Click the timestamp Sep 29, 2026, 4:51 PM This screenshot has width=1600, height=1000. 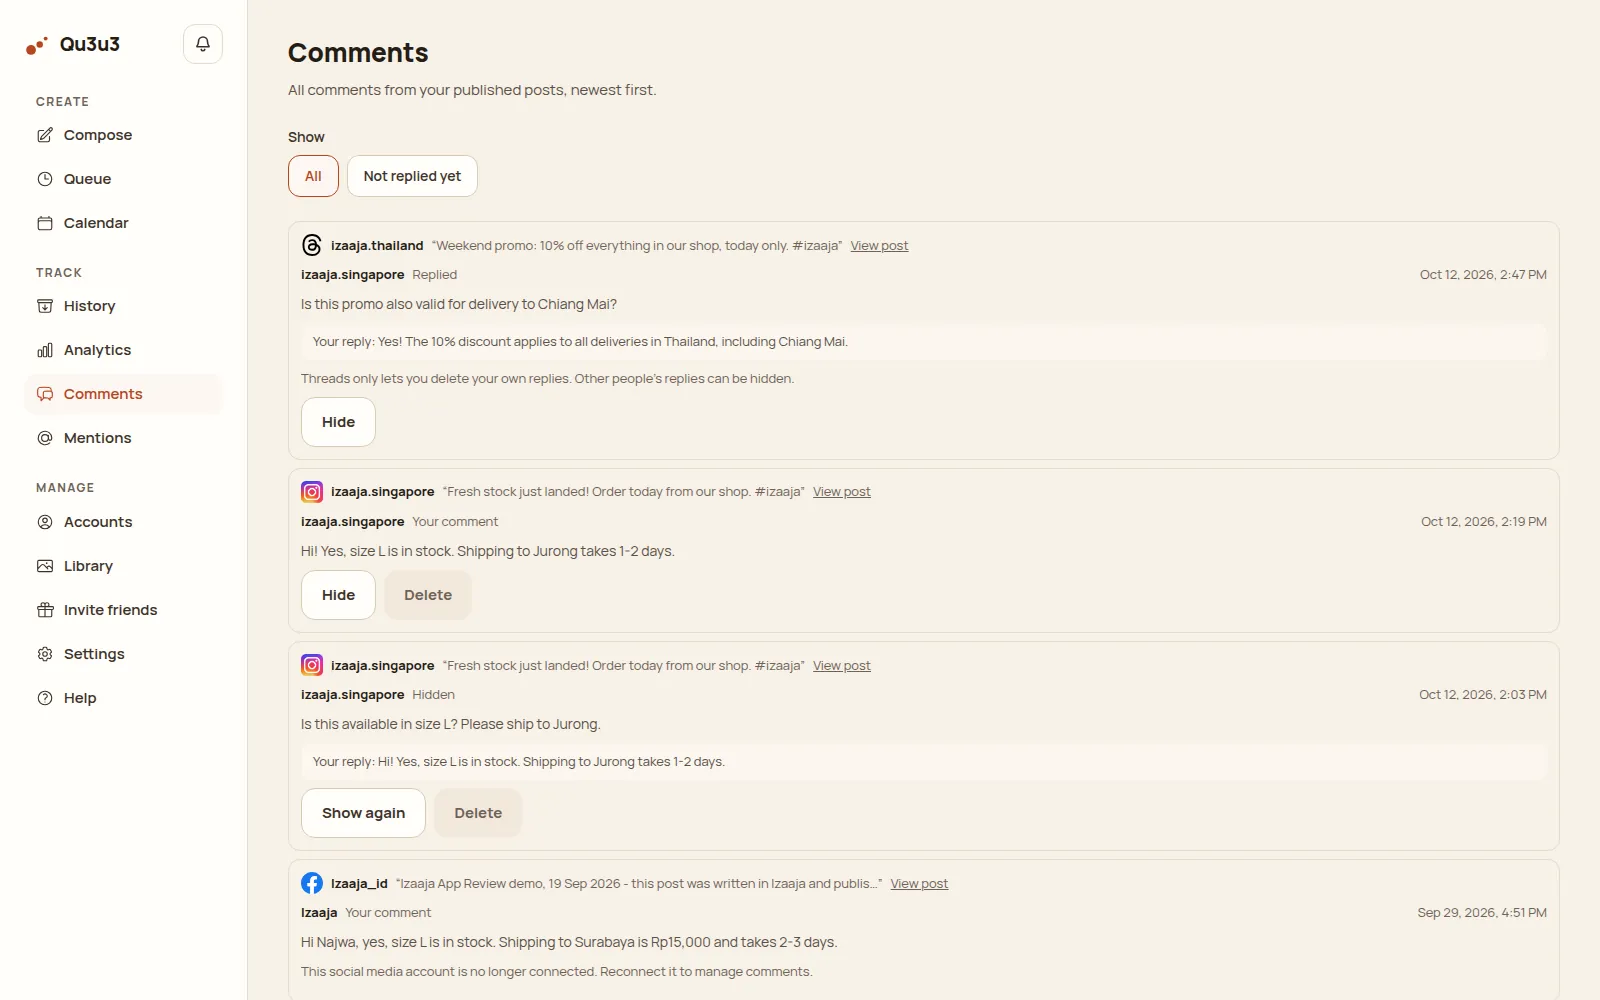tap(1482, 913)
